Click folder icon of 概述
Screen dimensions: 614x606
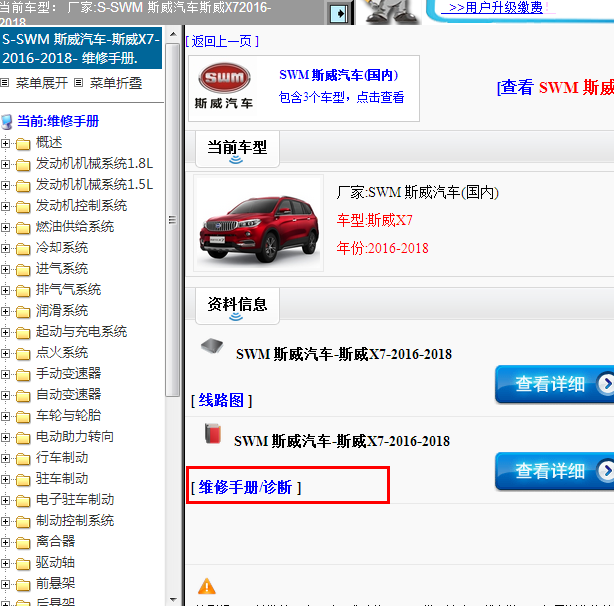(23, 144)
